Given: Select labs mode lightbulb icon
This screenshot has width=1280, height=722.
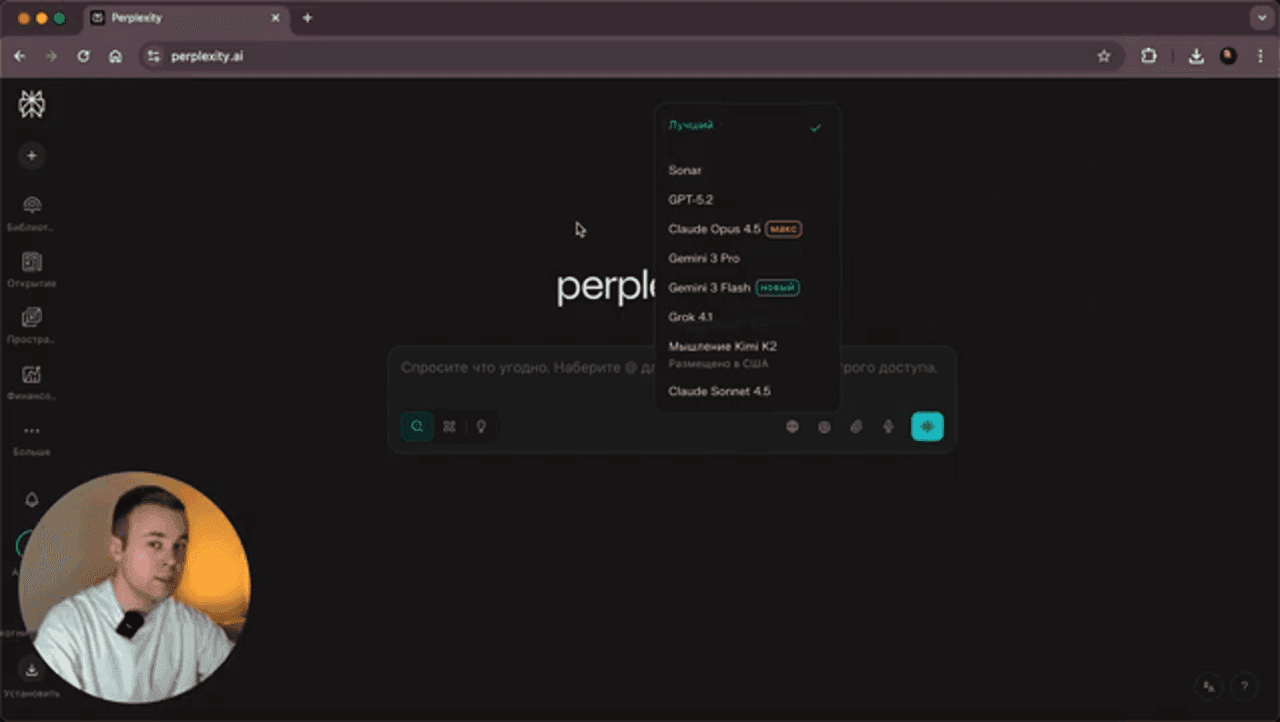Looking at the screenshot, I should [481, 426].
